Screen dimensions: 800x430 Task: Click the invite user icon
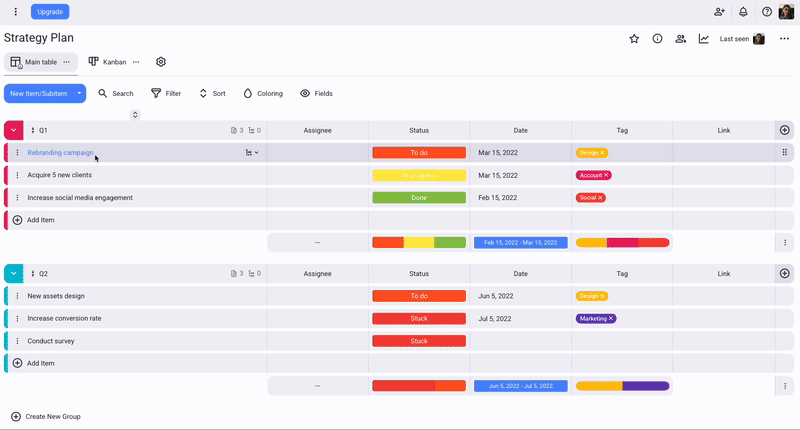click(x=719, y=12)
